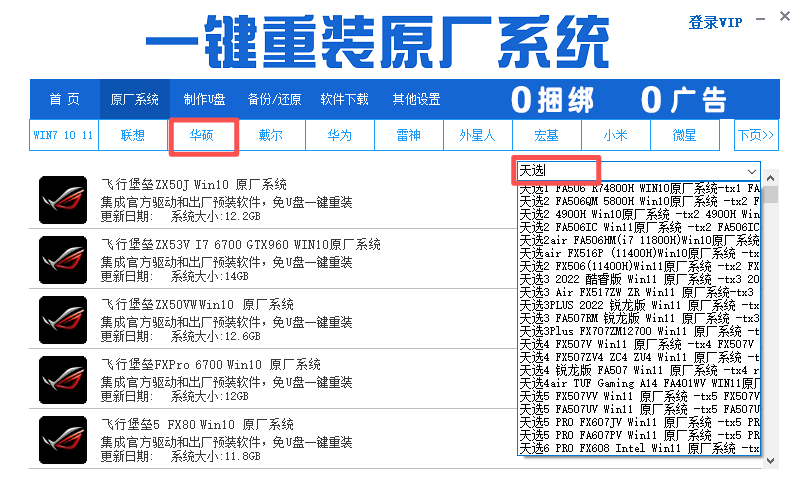Click ROG icon of 飞行堡垒FXPro 6700 entry
The height and width of the screenshot is (496, 808).
point(63,380)
